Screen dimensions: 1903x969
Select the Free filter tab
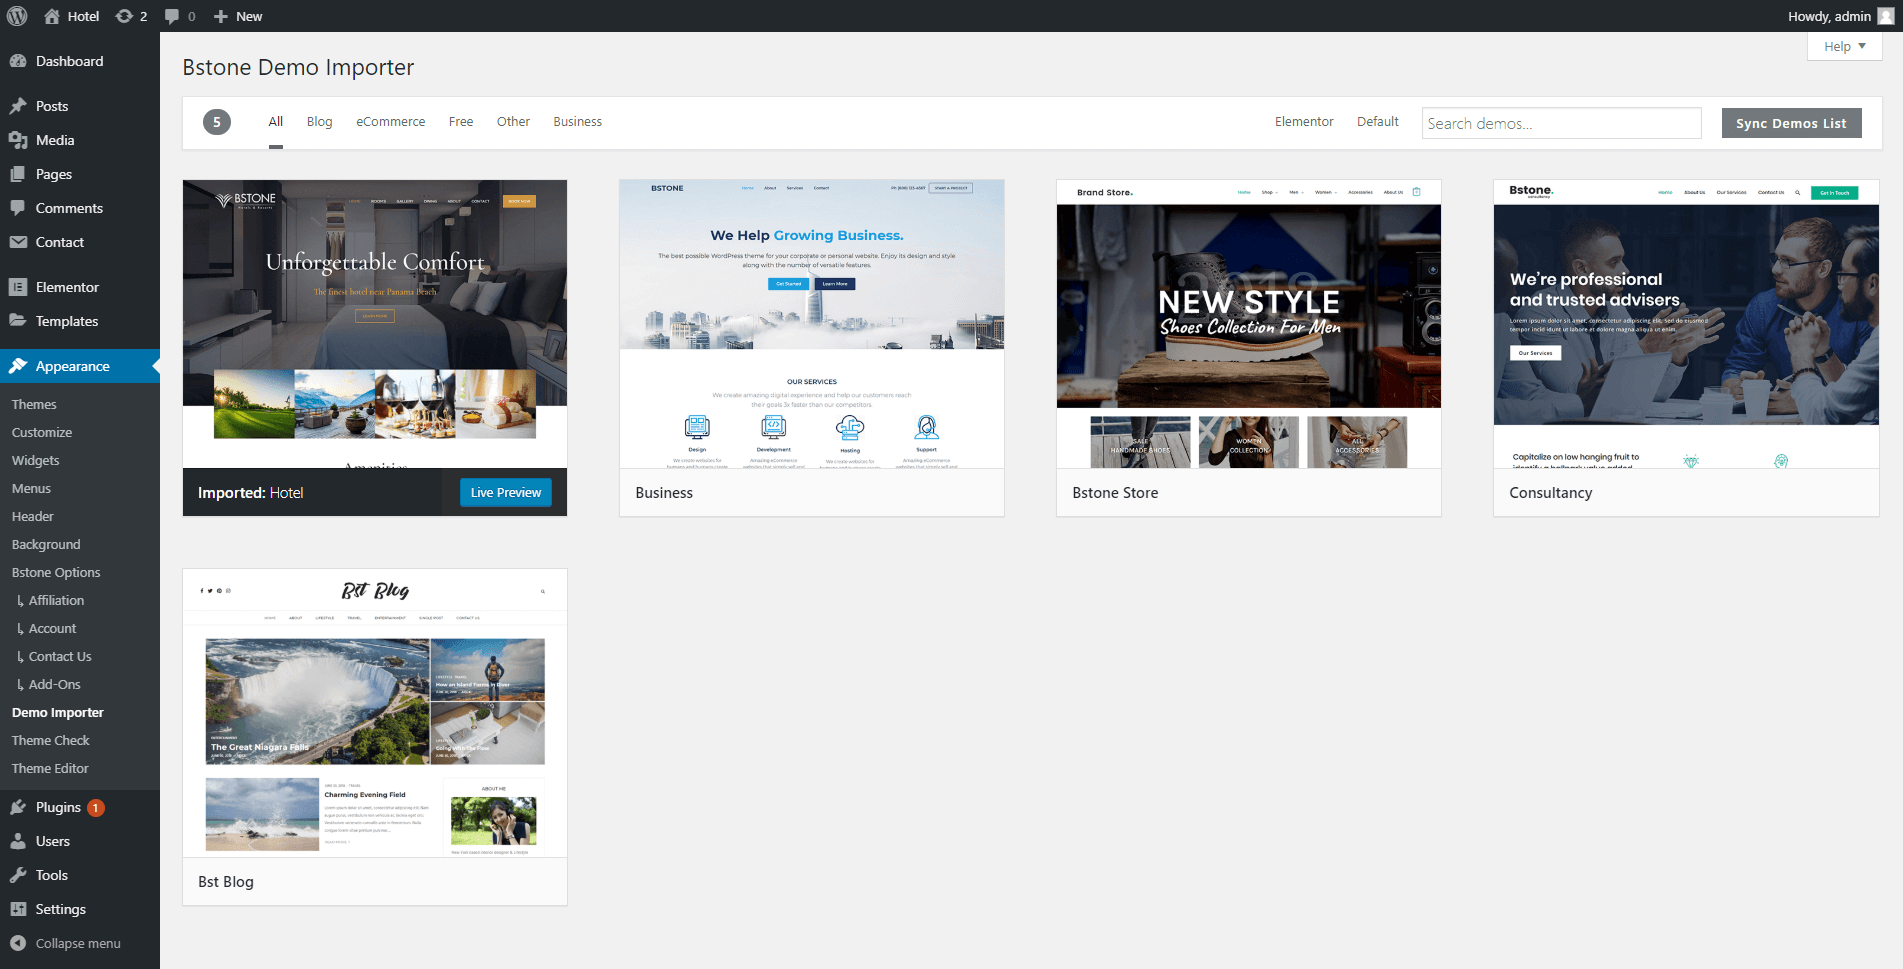[x=461, y=122]
